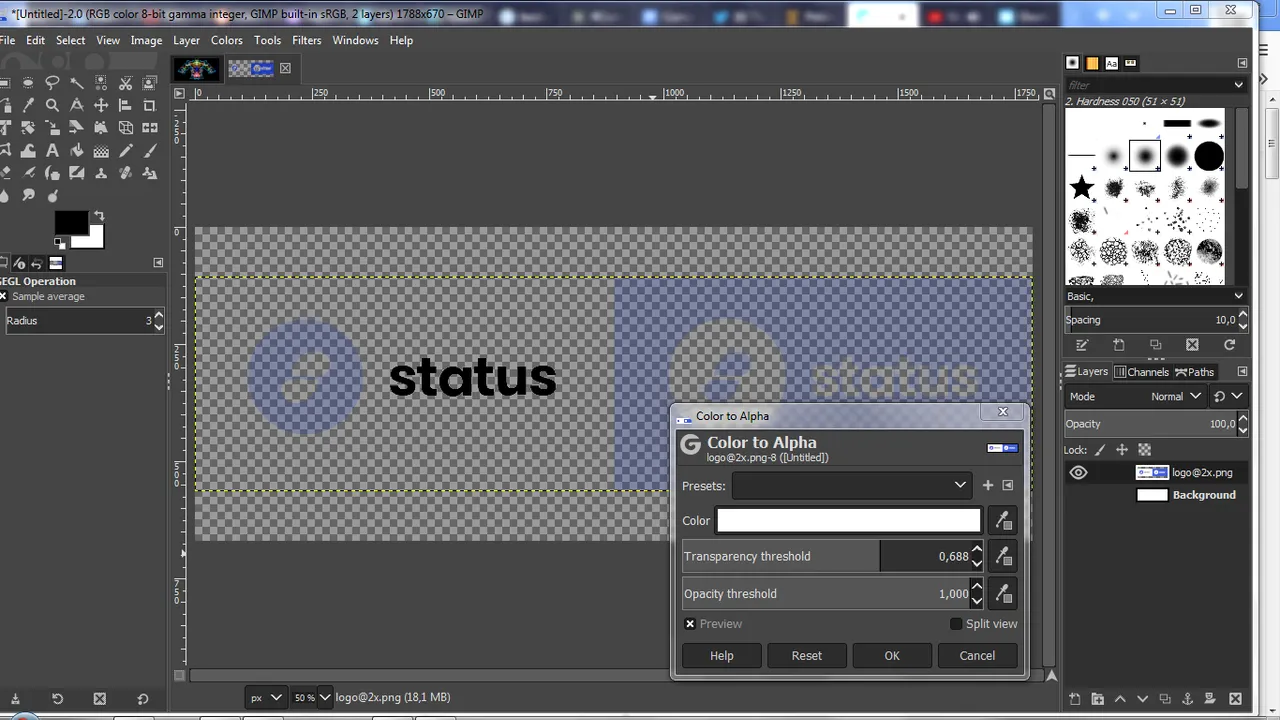Switch to the Channels tab

click(x=1141, y=372)
